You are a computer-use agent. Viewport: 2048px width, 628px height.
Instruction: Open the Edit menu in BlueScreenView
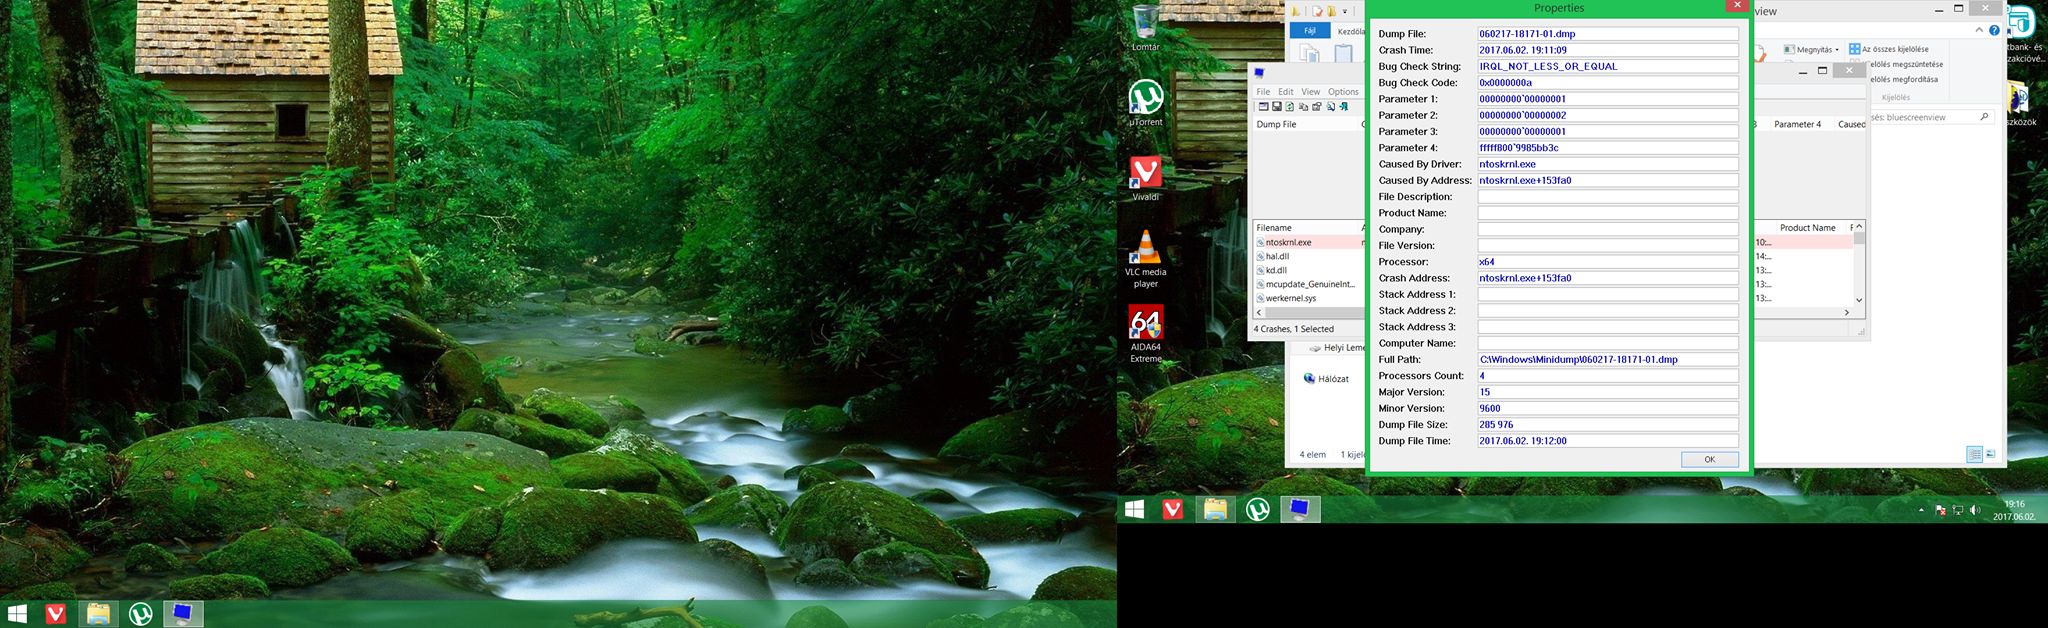pos(1286,92)
